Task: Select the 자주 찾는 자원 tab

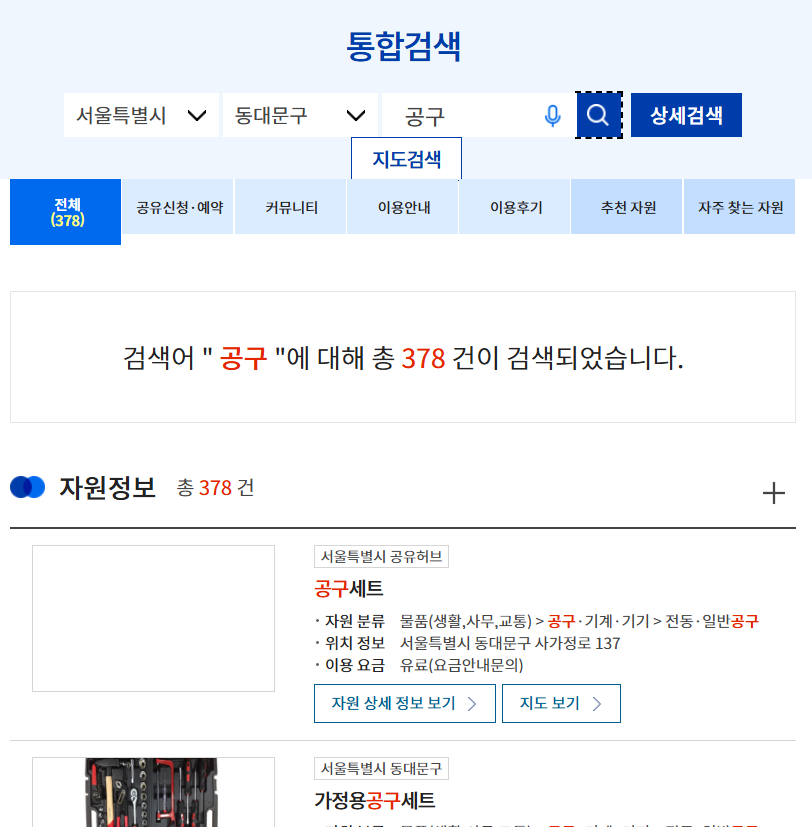Action: click(739, 206)
